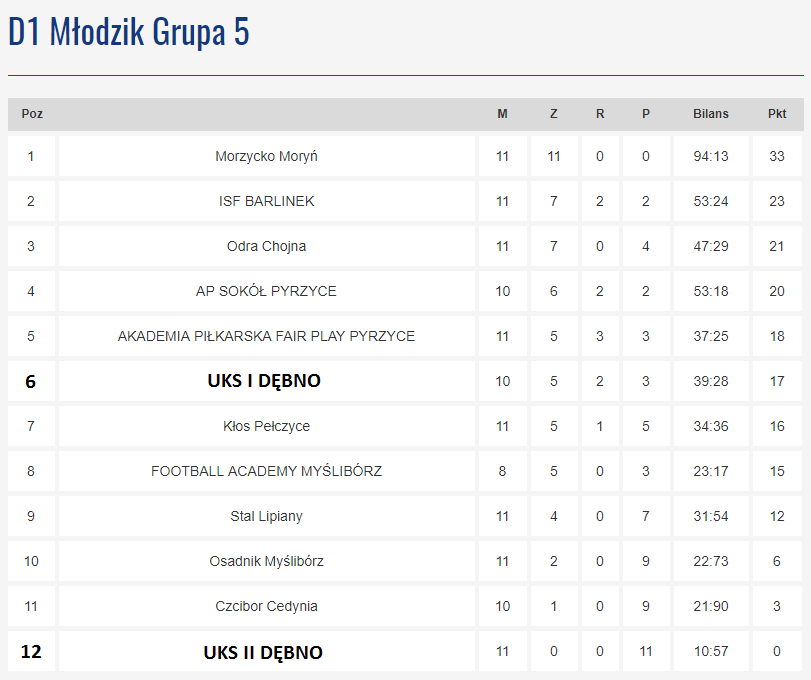Open AKADEMIA PIŁKARSKA FAIR PLAY PYRZYCE entry

point(266,336)
